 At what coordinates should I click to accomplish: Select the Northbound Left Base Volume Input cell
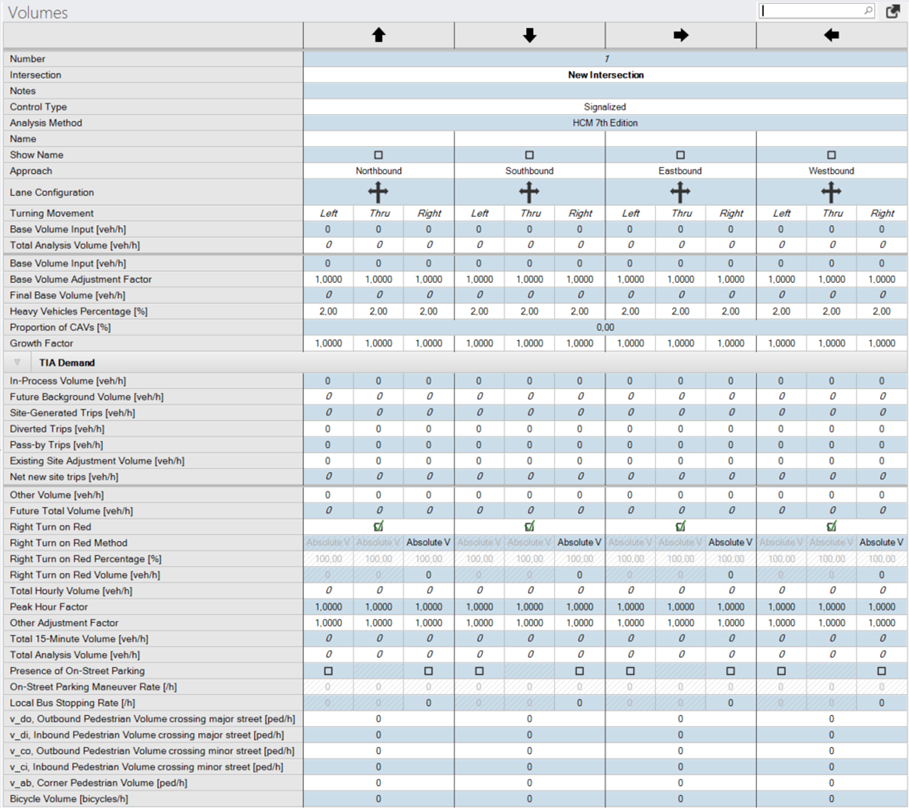[328, 229]
